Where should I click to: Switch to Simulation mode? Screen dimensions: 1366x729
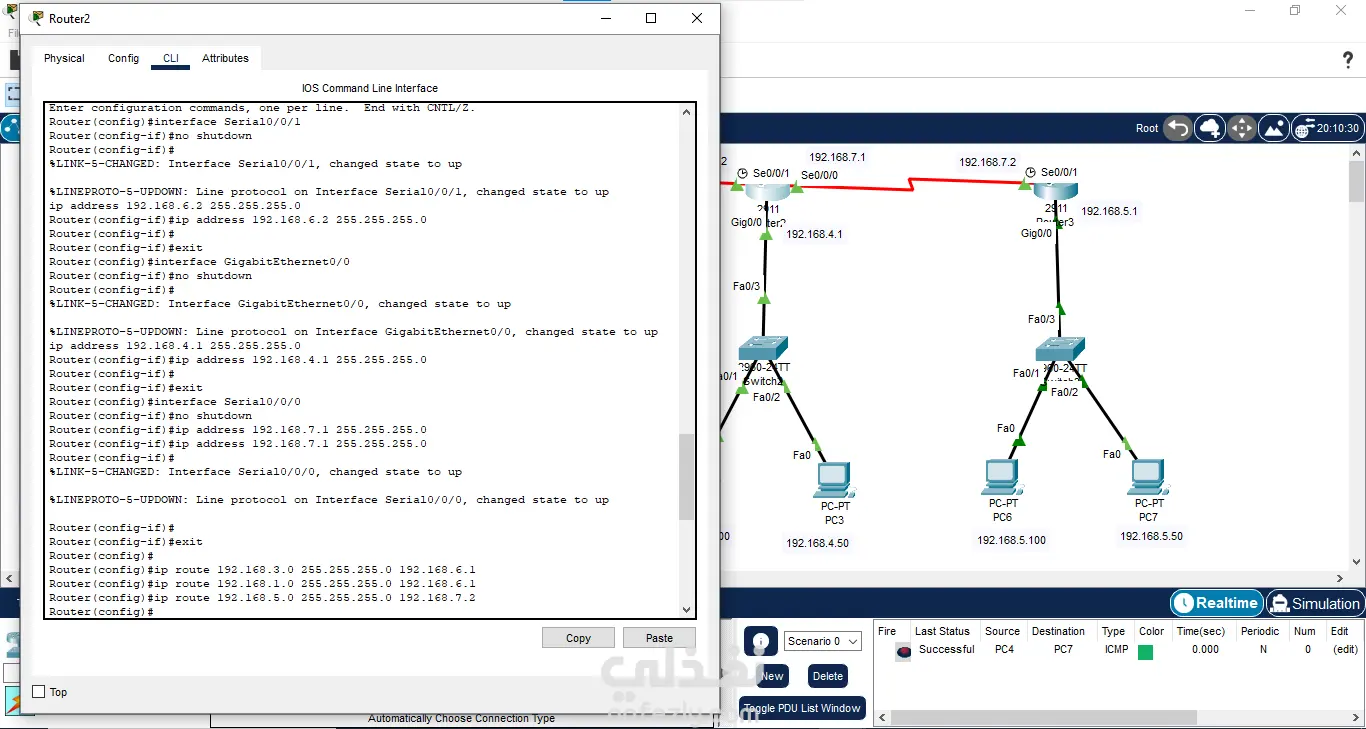(x=1314, y=603)
